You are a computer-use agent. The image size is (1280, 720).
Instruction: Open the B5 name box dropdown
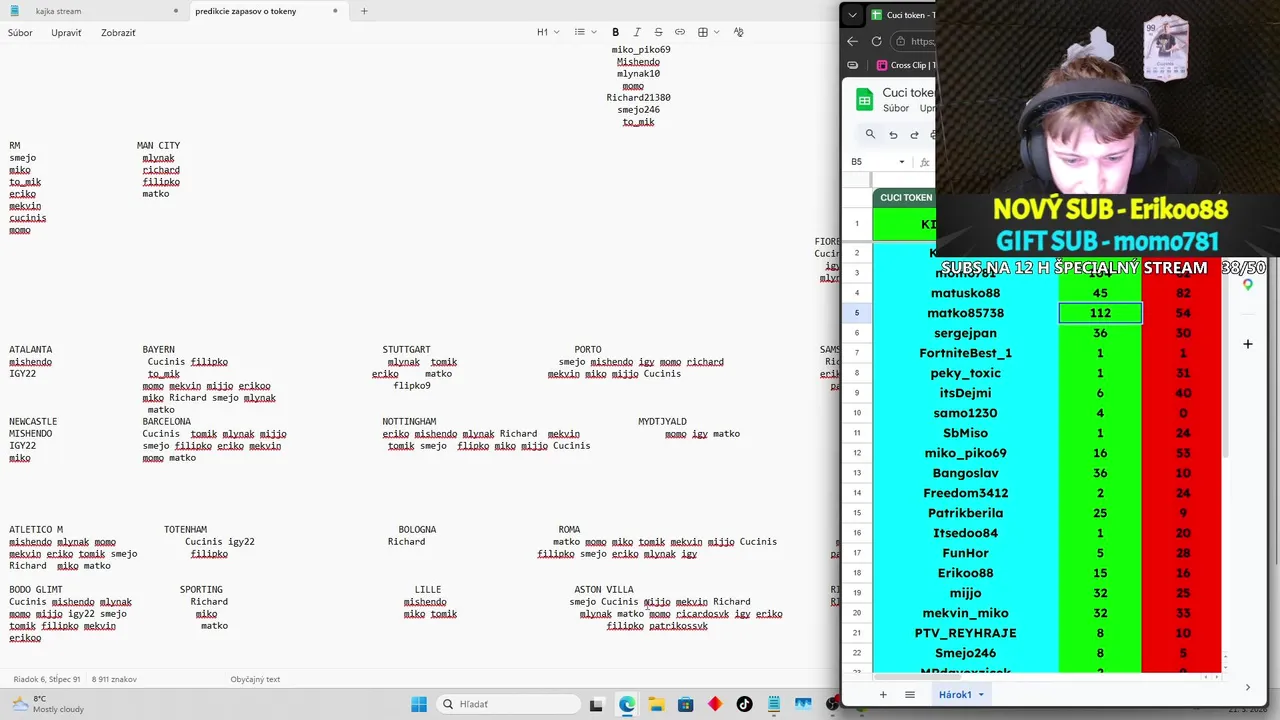coord(901,162)
